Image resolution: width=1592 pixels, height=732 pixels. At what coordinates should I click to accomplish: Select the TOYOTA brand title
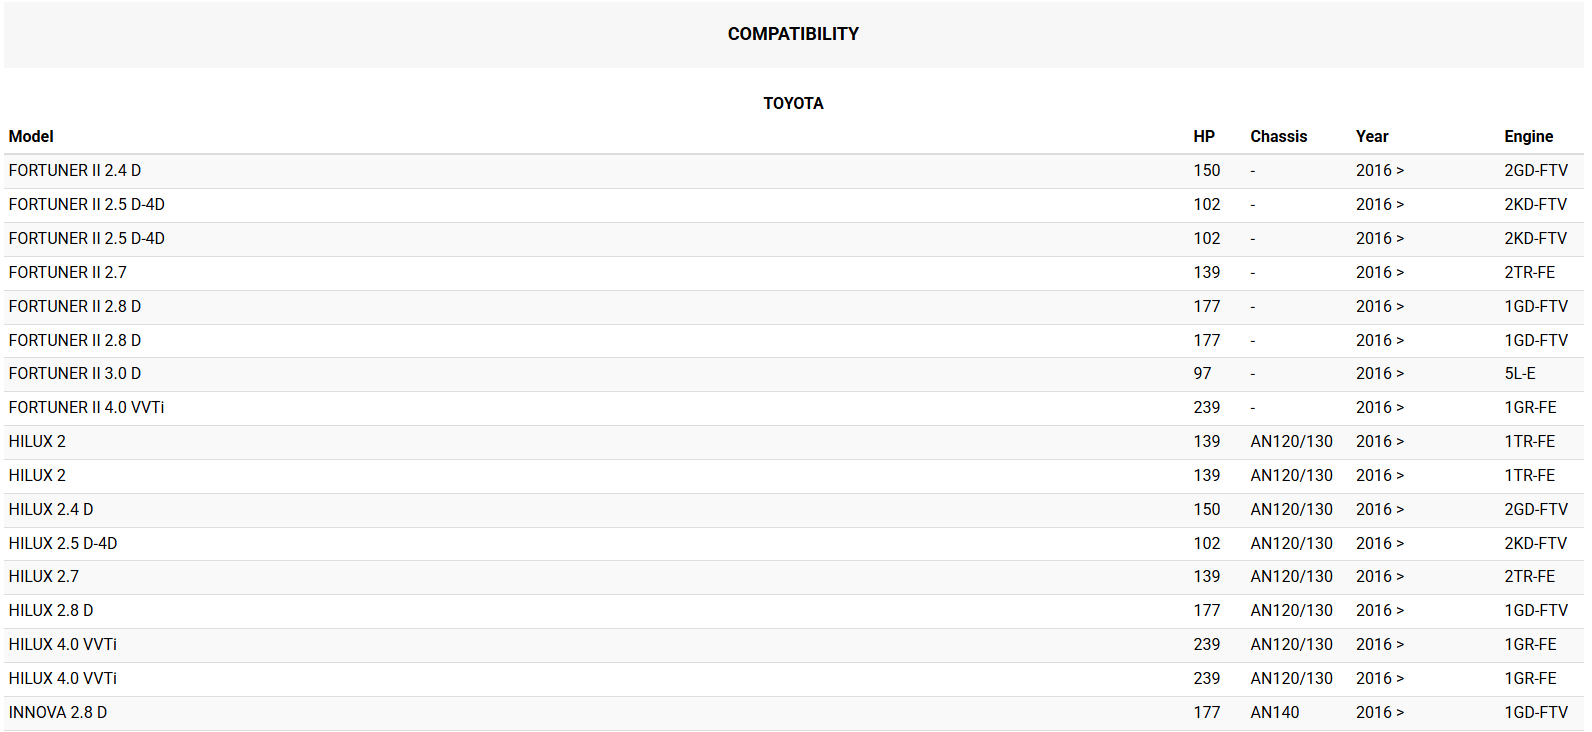[793, 103]
